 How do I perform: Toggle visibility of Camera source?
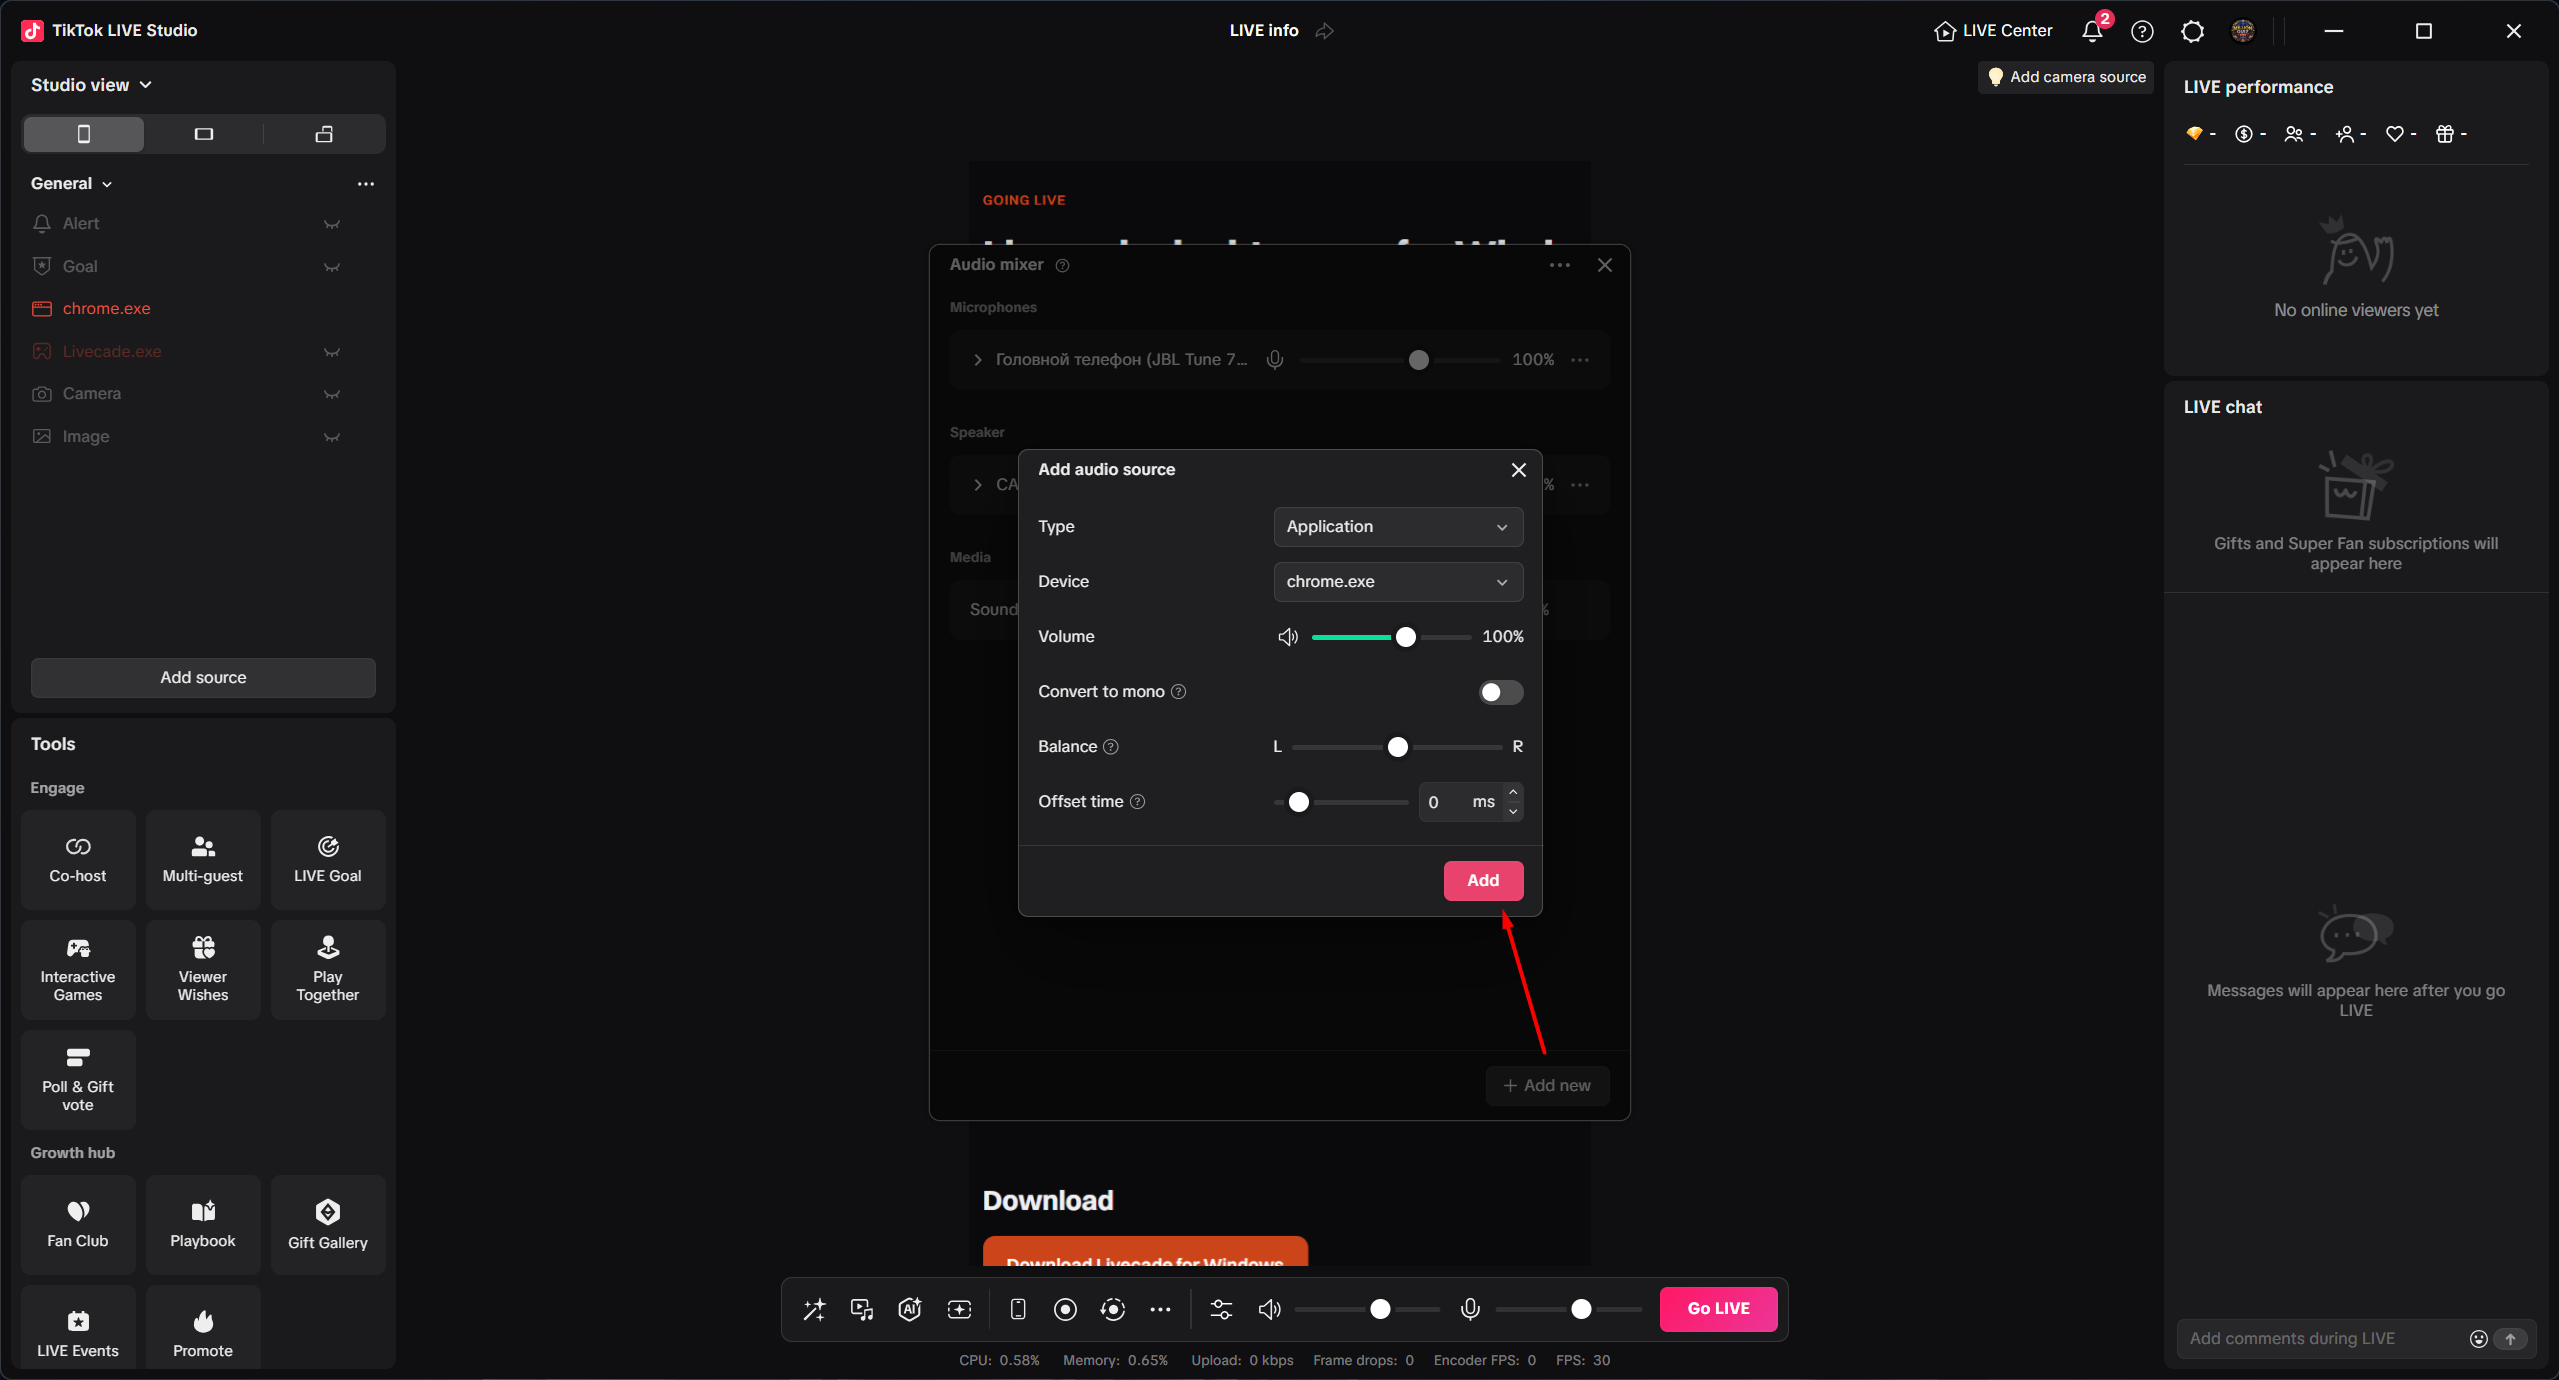point(332,394)
